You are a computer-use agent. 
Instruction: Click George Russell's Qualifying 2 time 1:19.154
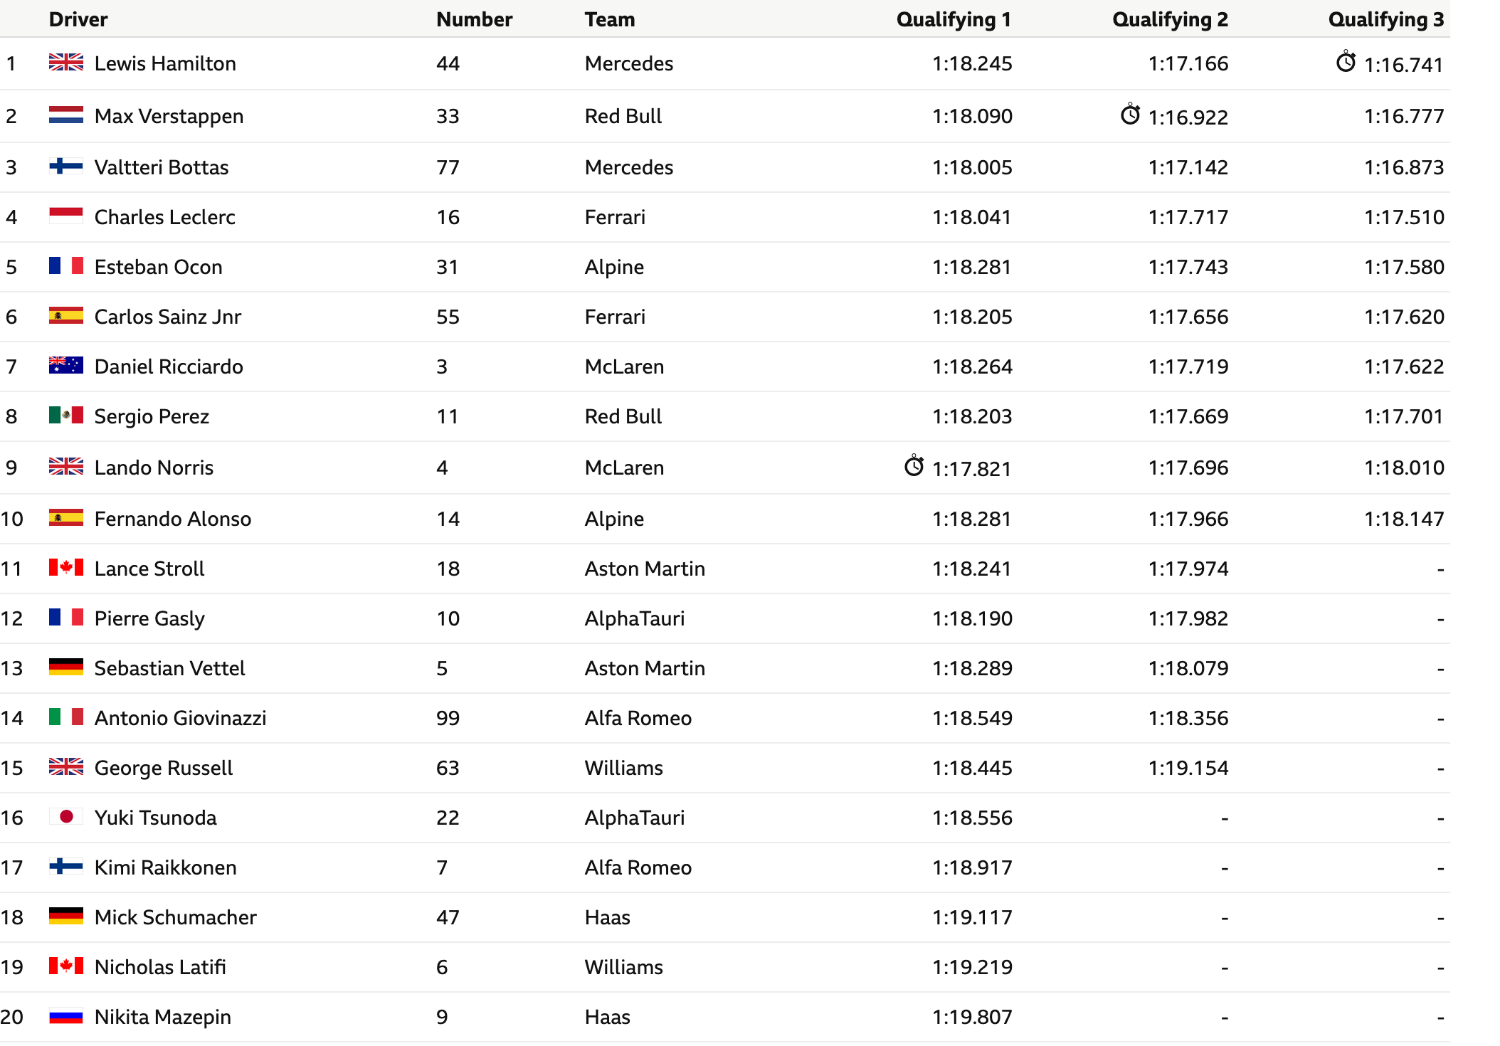1188,768
